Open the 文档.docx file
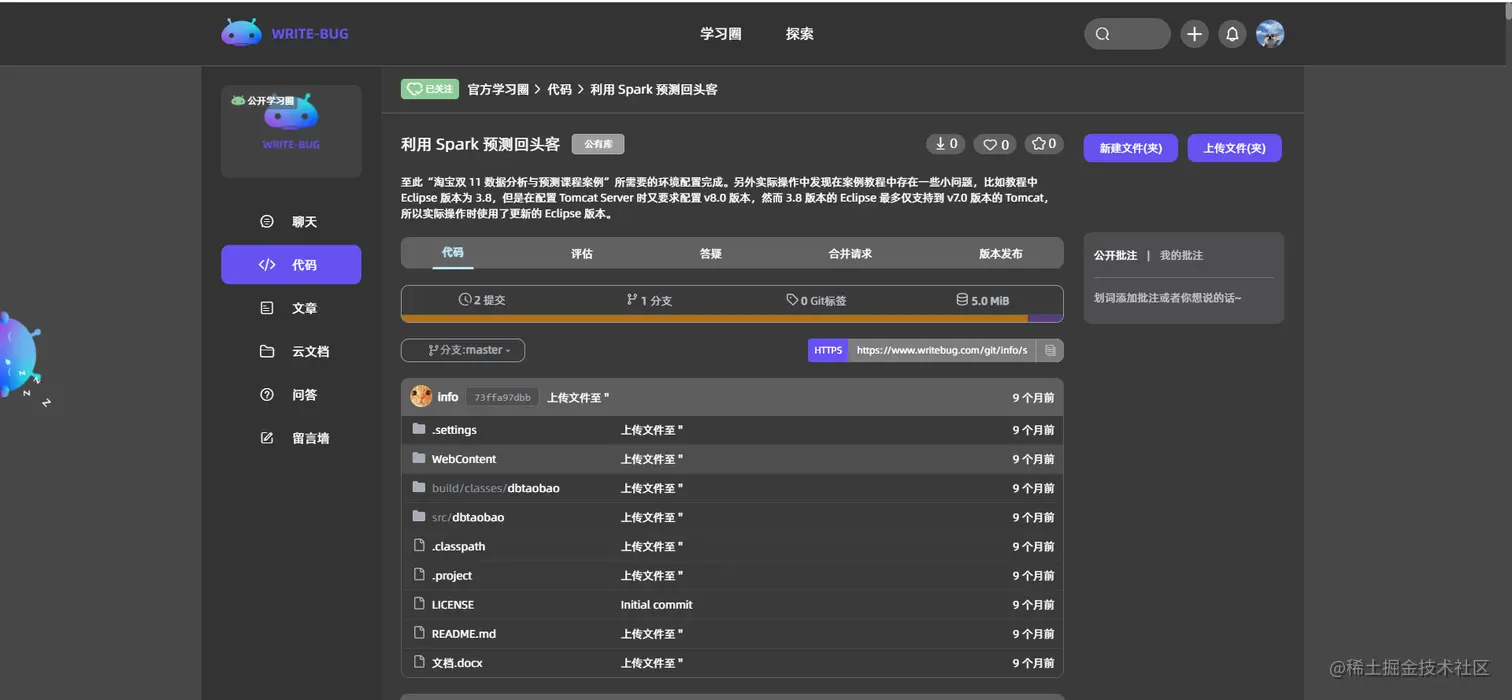This screenshot has height=700, width=1512. [457, 662]
